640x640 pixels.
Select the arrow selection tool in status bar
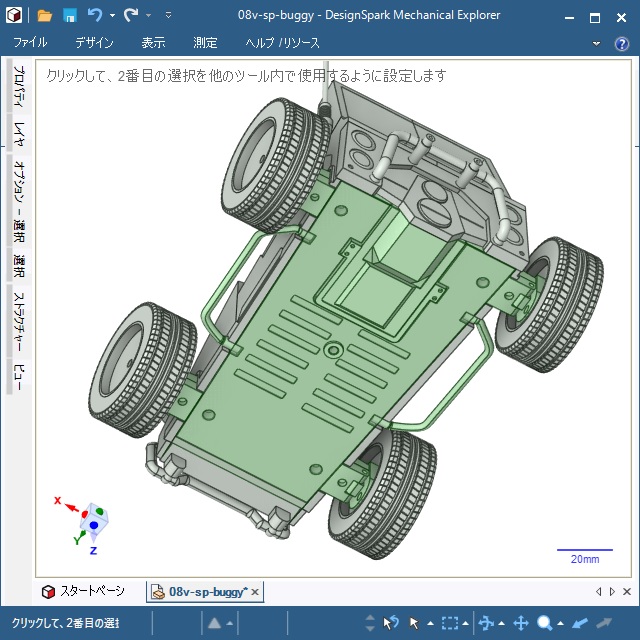415,623
